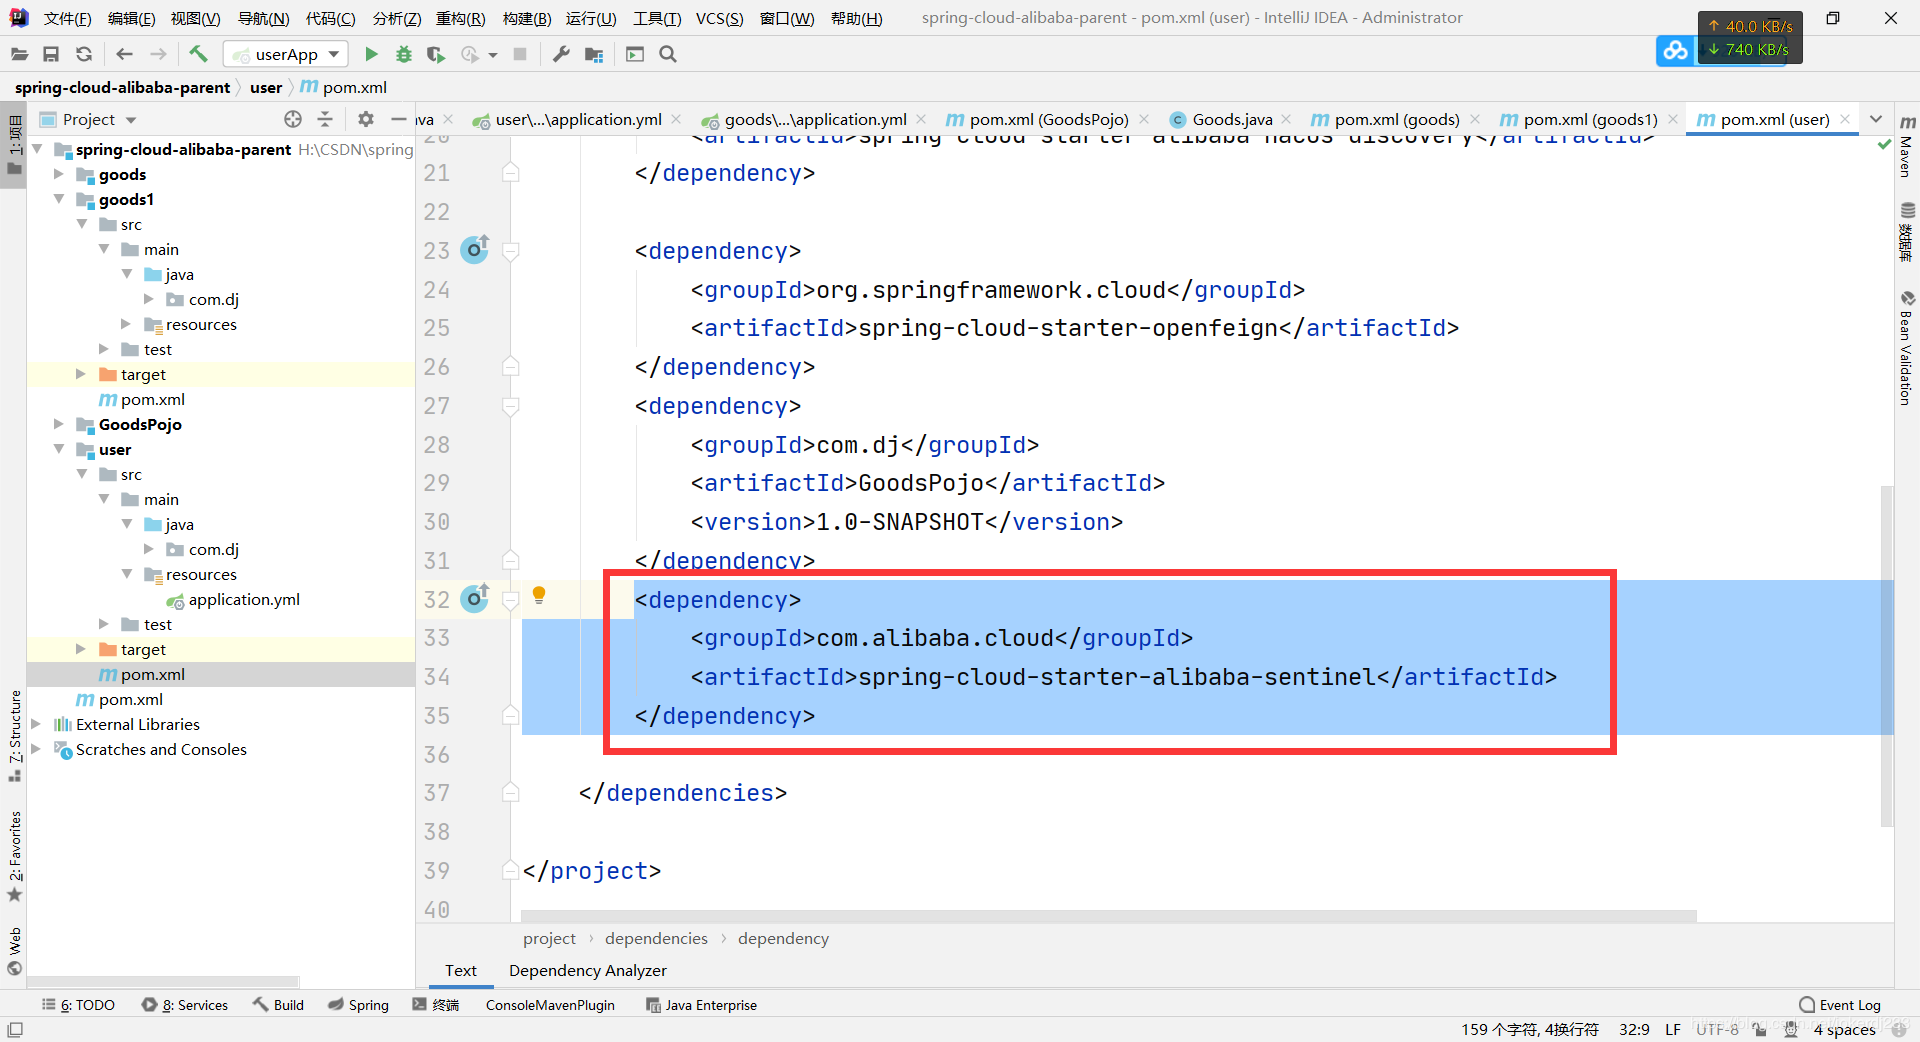Open the Event Log panel
The width and height of the screenshot is (1920, 1042).
click(1840, 1005)
